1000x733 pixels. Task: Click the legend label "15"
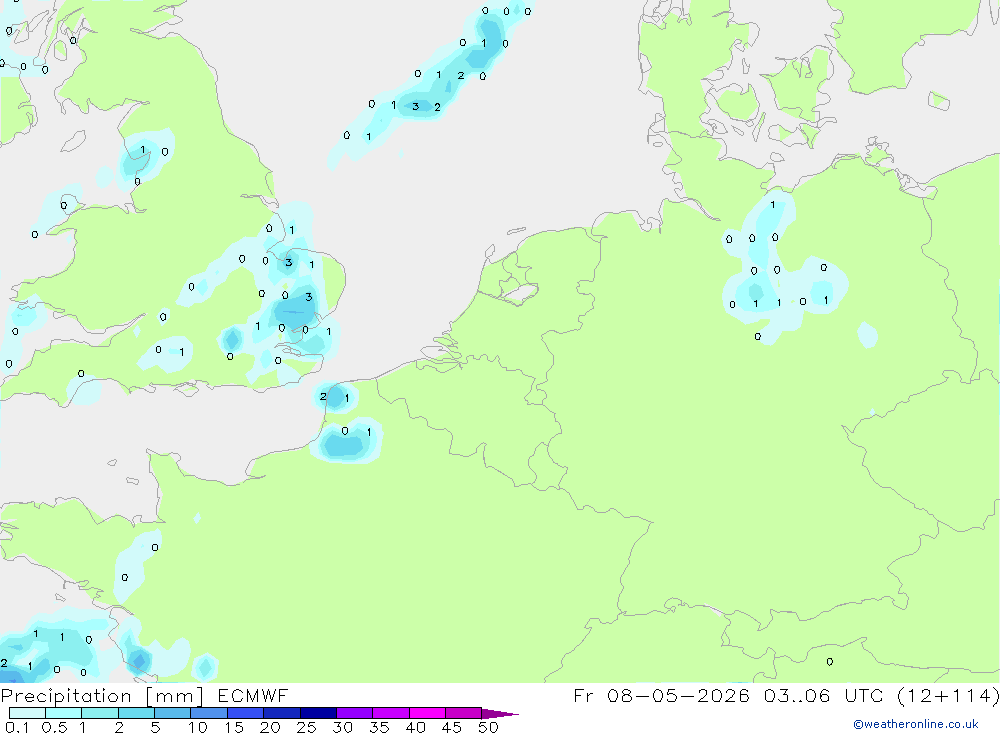[x=234, y=727]
